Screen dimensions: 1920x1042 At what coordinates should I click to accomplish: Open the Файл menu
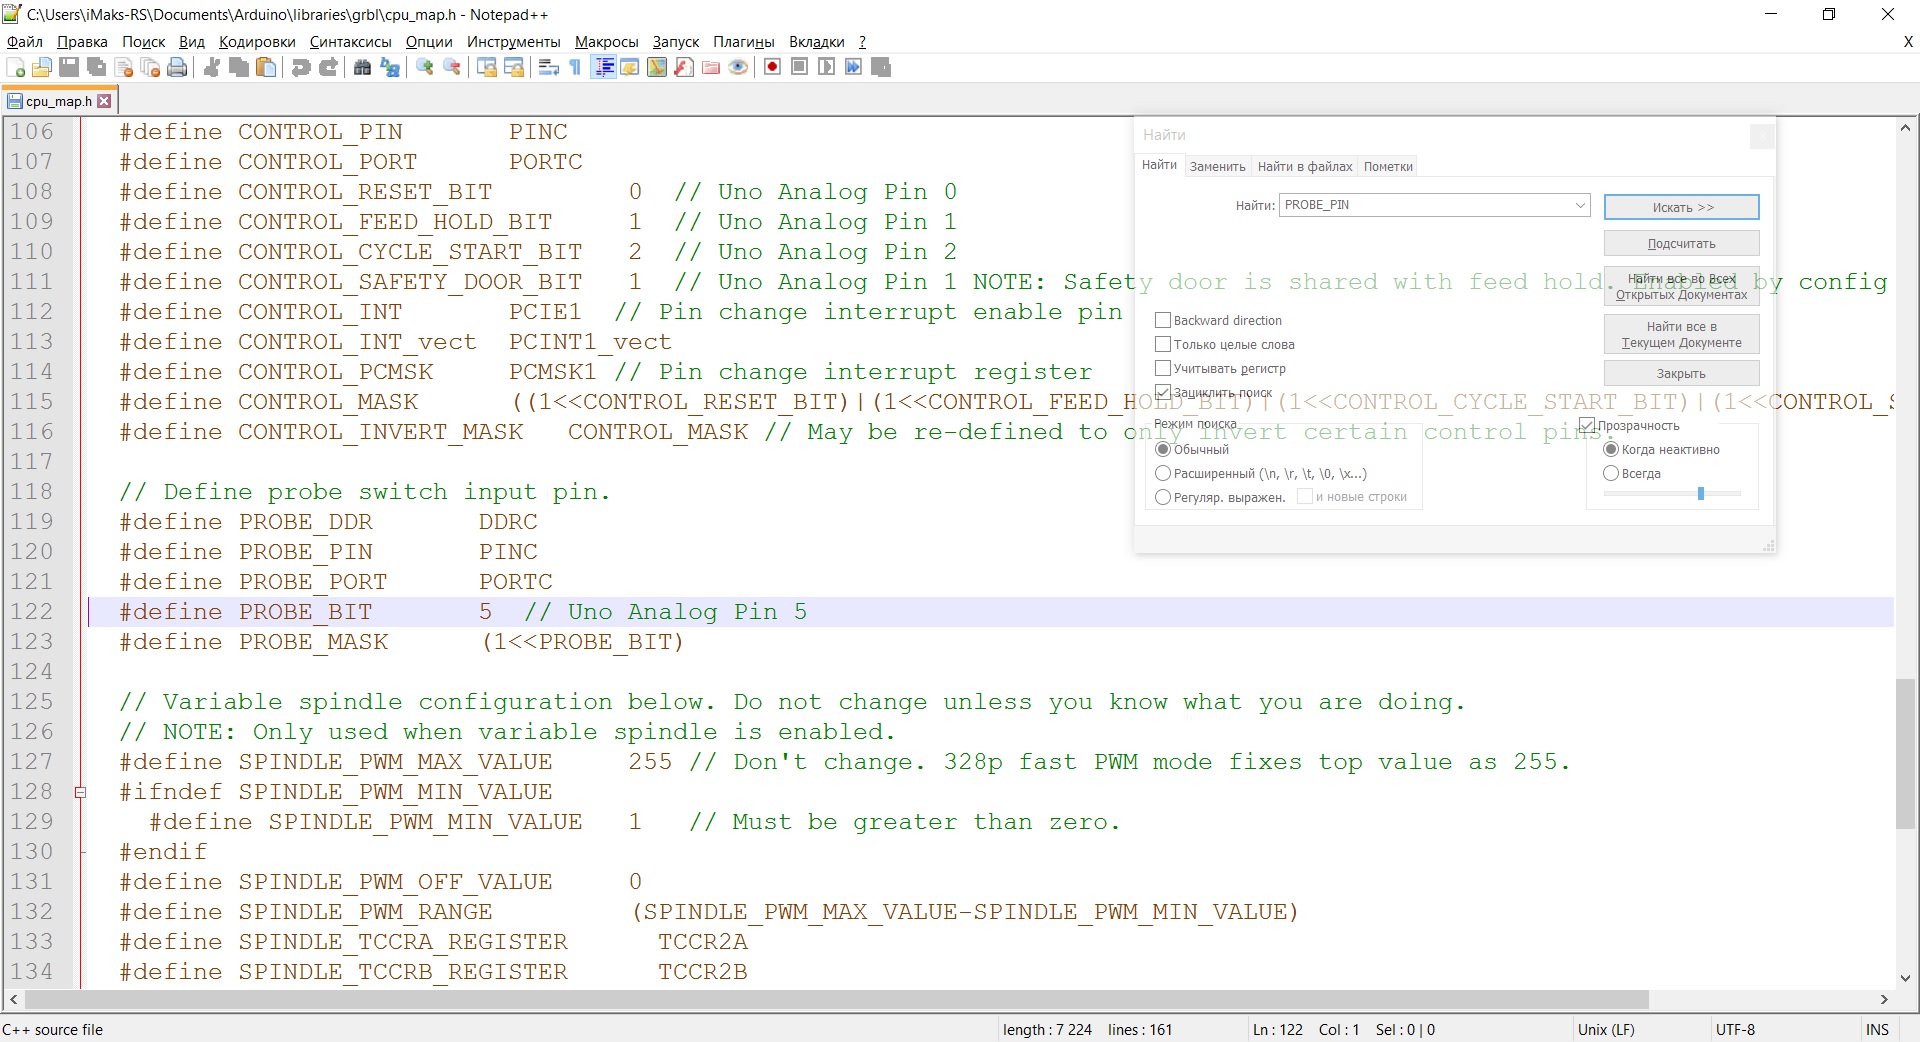click(25, 42)
